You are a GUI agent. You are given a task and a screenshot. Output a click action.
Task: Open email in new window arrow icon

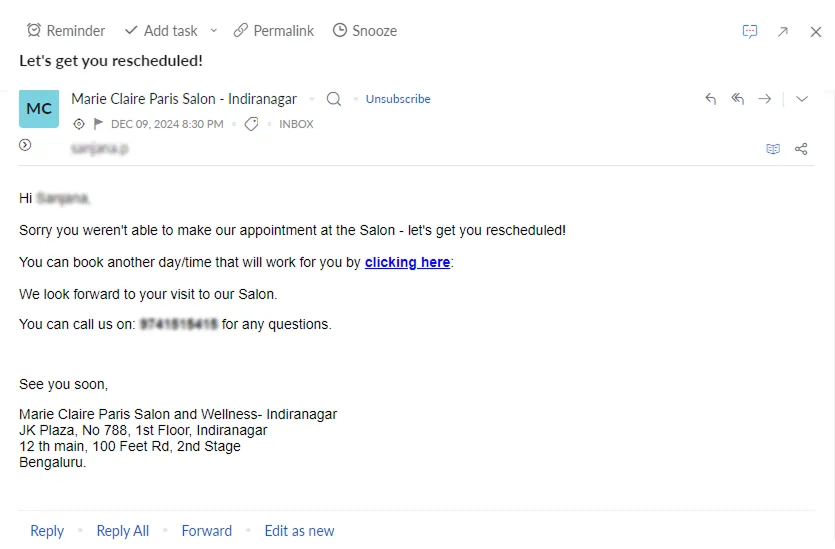click(783, 31)
